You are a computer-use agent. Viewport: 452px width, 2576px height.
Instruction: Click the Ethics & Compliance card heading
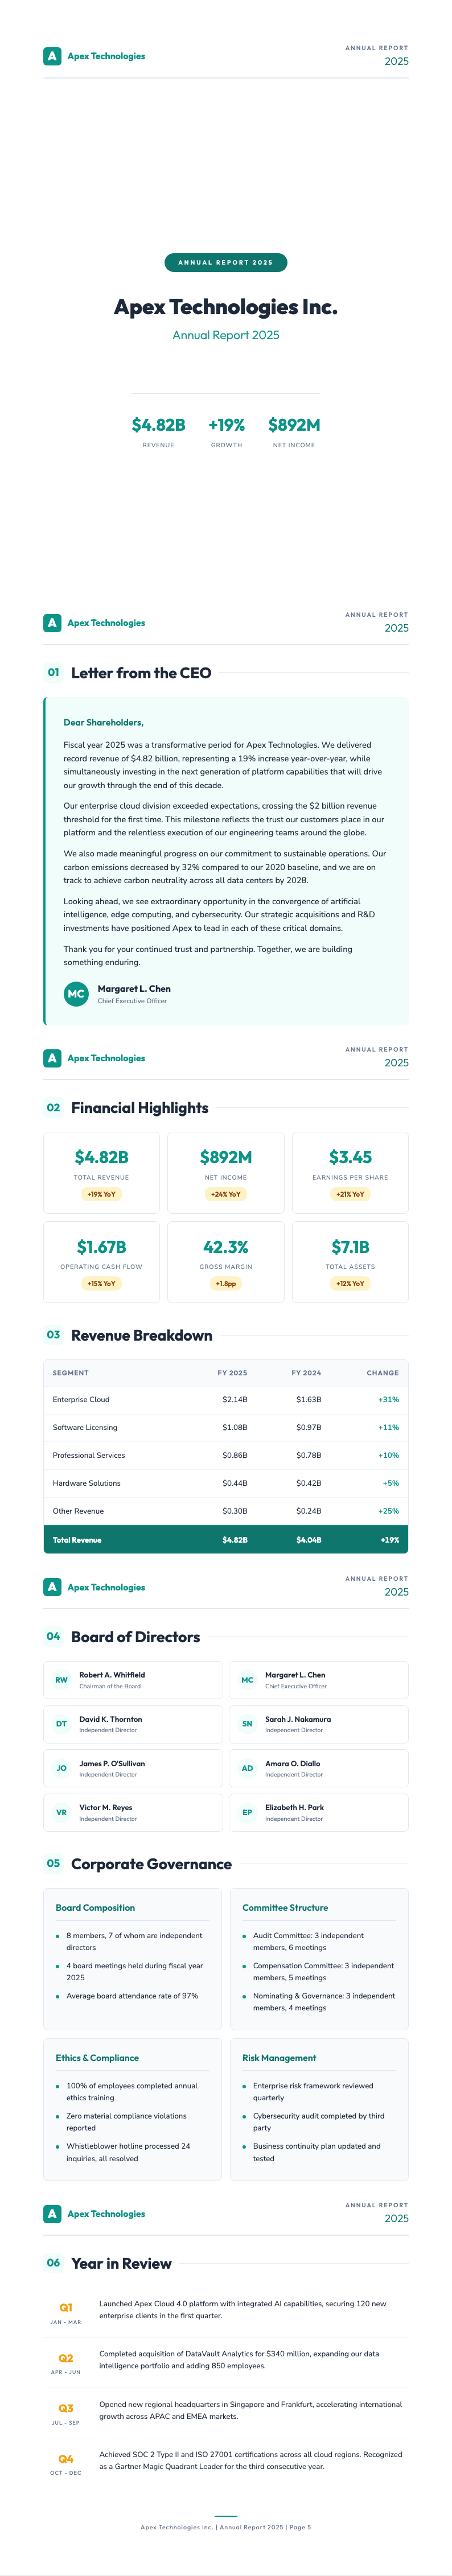coord(97,2057)
